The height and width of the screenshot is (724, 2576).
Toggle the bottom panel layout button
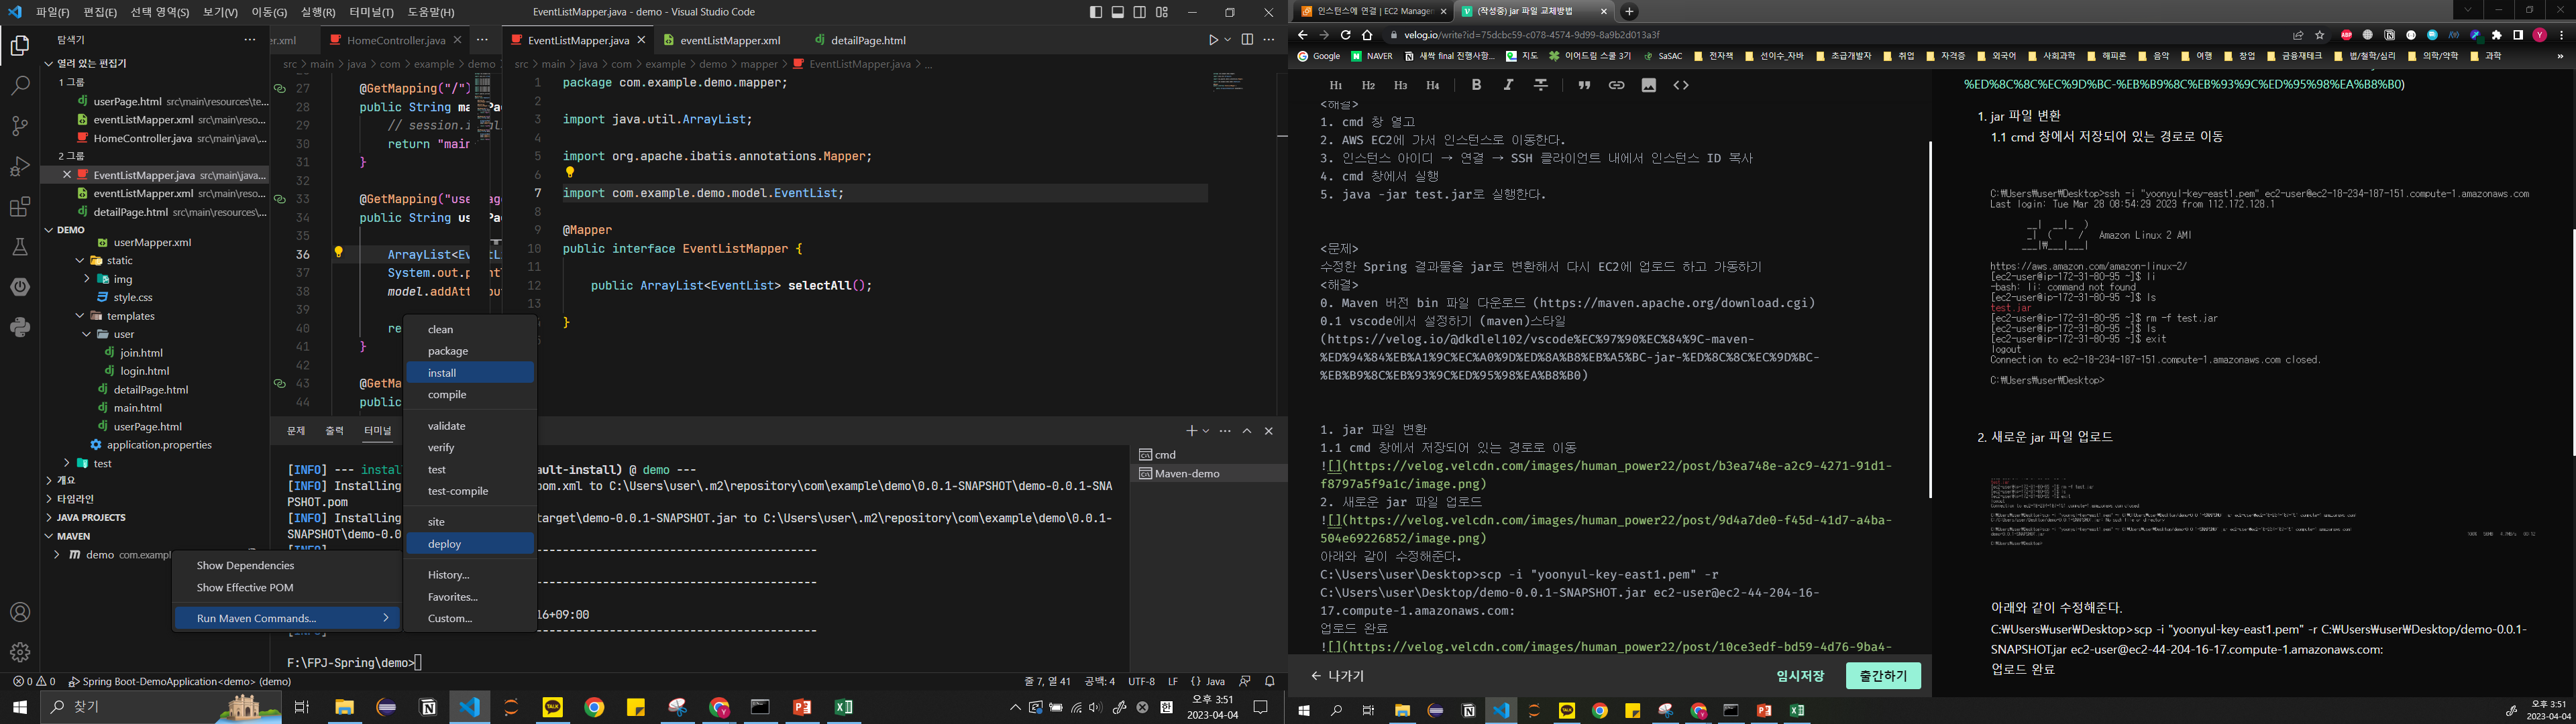pos(1118,12)
